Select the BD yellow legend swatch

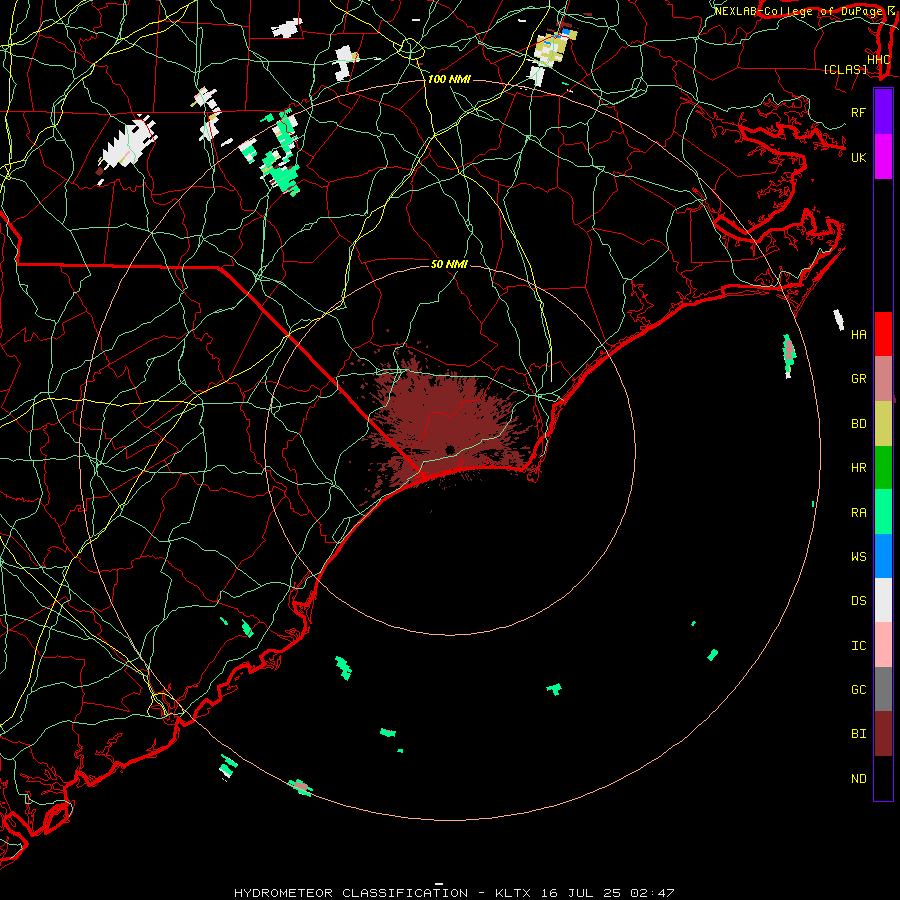[883, 423]
